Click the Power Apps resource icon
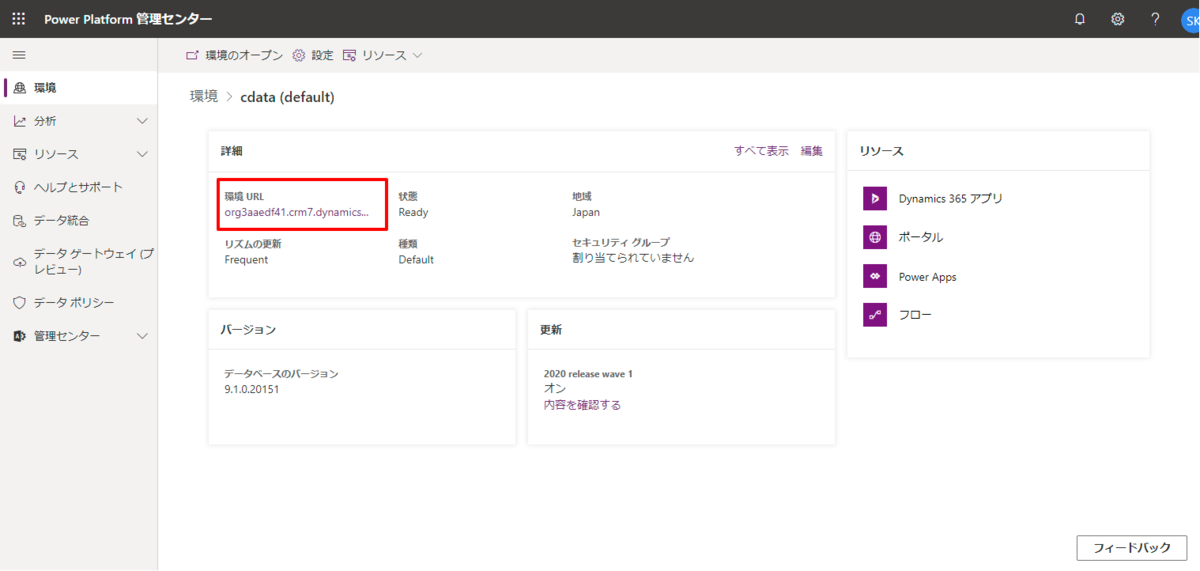 click(875, 277)
